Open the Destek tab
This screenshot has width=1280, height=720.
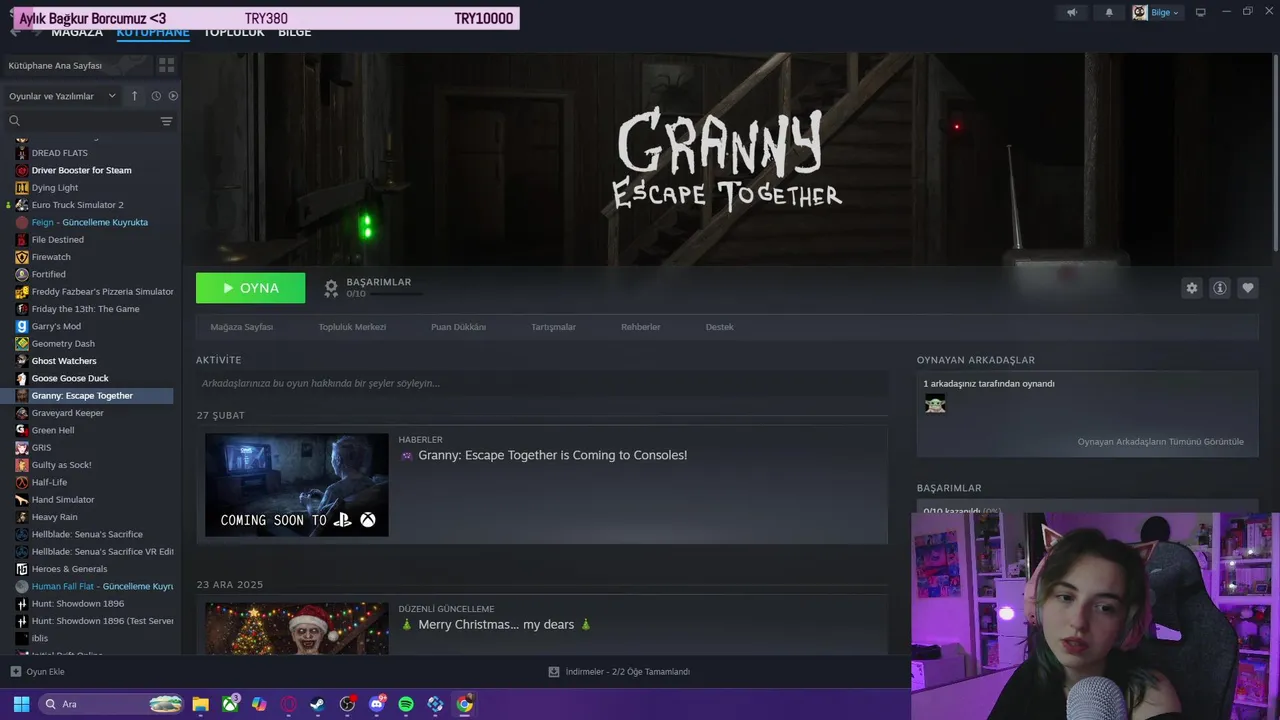pyautogui.click(x=719, y=327)
